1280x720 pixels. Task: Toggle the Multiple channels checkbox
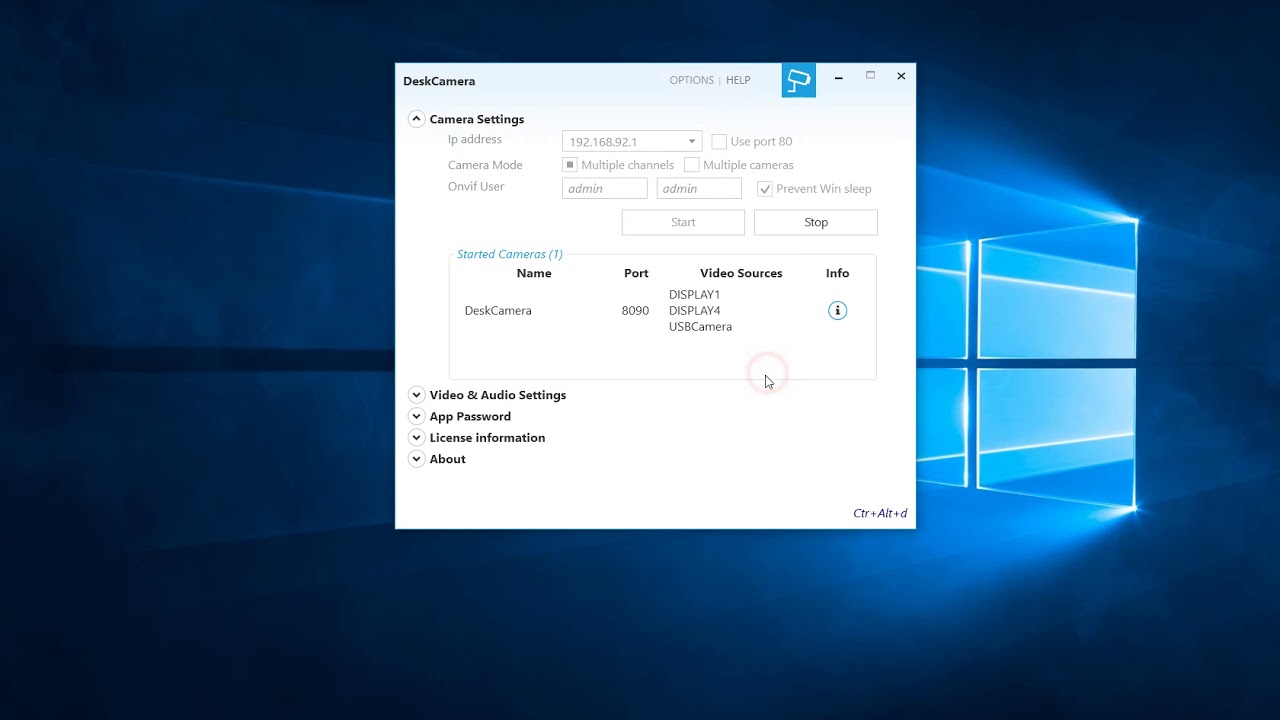click(x=570, y=165)
